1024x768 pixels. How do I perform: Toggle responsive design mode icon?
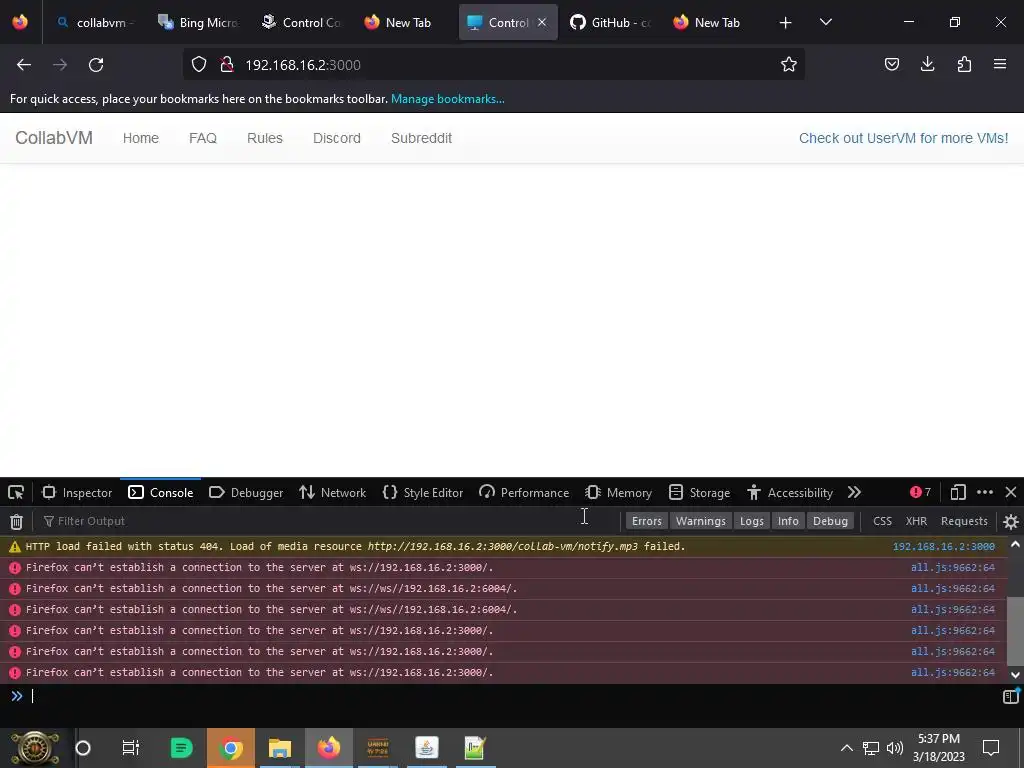point(958,492)
